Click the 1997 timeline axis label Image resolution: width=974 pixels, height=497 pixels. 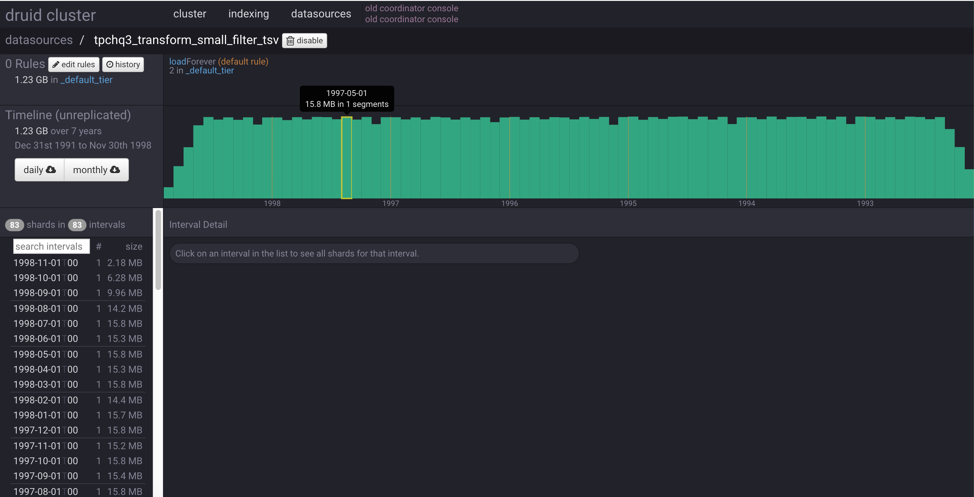pyautogui.click(x=391, y=204)
